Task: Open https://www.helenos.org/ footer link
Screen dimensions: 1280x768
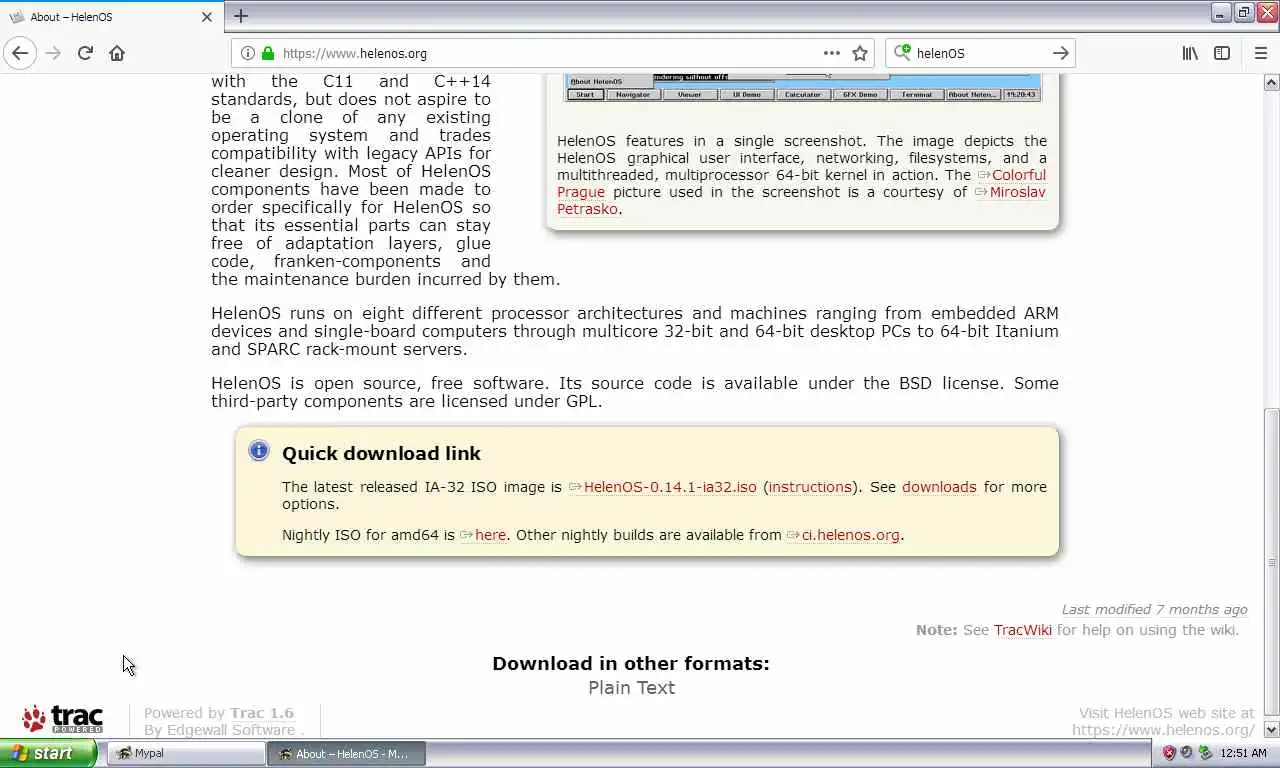Action: [x=1163, y=730]
